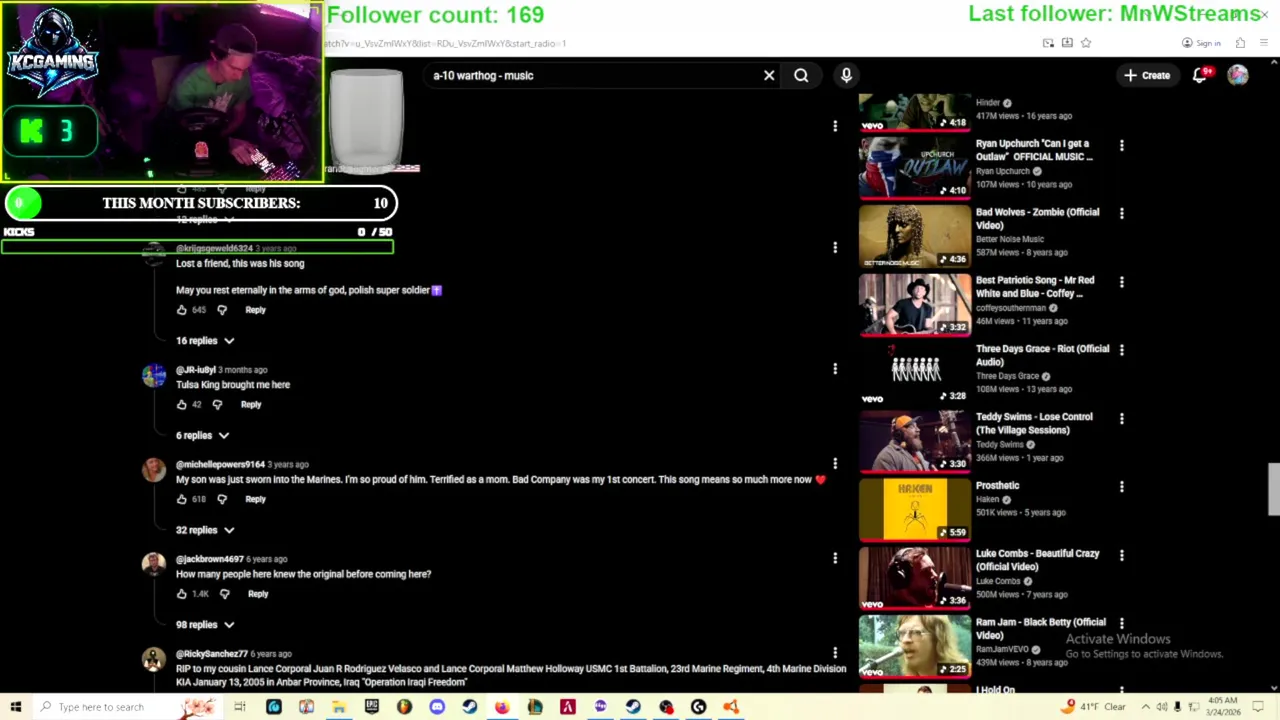Screen dimensions: 1280x720
Task: Click the YouTube search magnifier button
Action: tap(801, 75)
